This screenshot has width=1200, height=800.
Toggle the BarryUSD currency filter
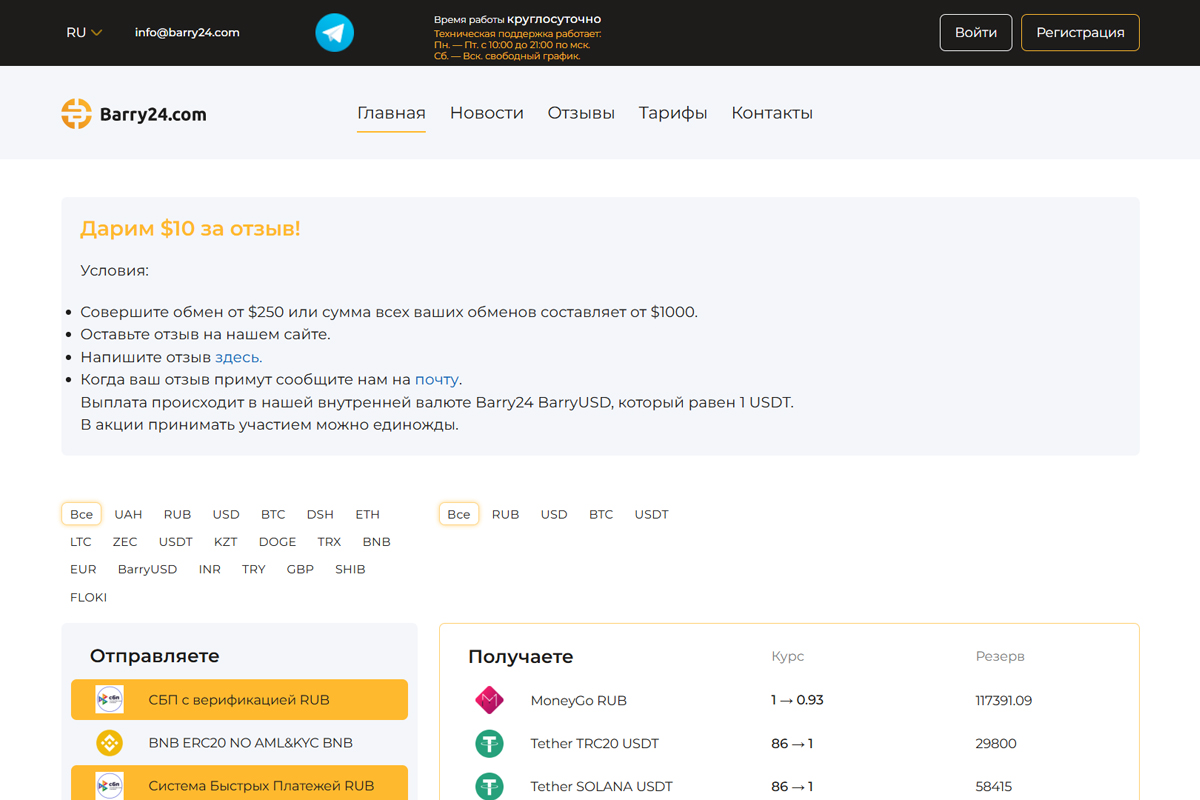(x=147, y=568)
